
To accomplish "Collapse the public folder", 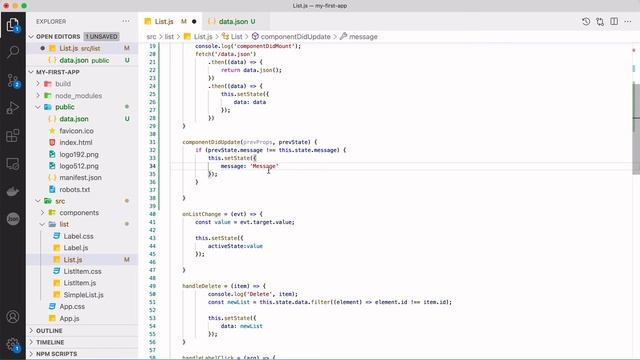I will [64, 107].
